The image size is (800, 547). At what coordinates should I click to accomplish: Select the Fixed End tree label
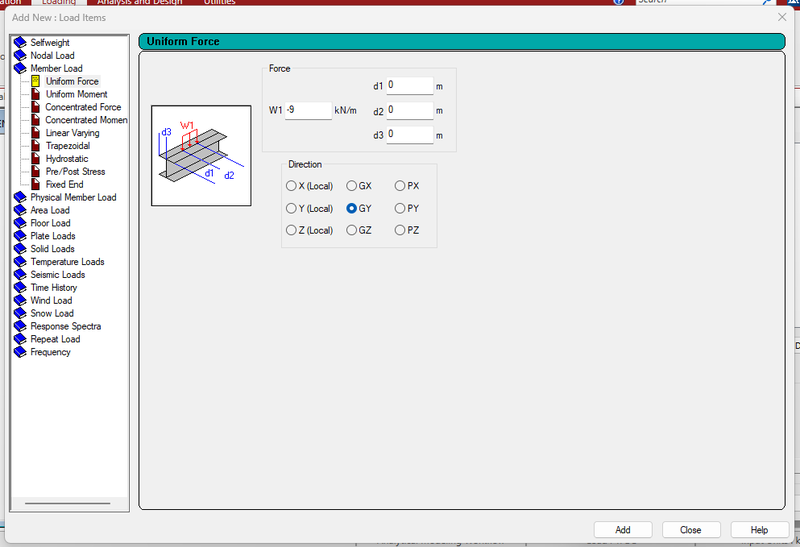pyautogui.click(x=64, y=184)
